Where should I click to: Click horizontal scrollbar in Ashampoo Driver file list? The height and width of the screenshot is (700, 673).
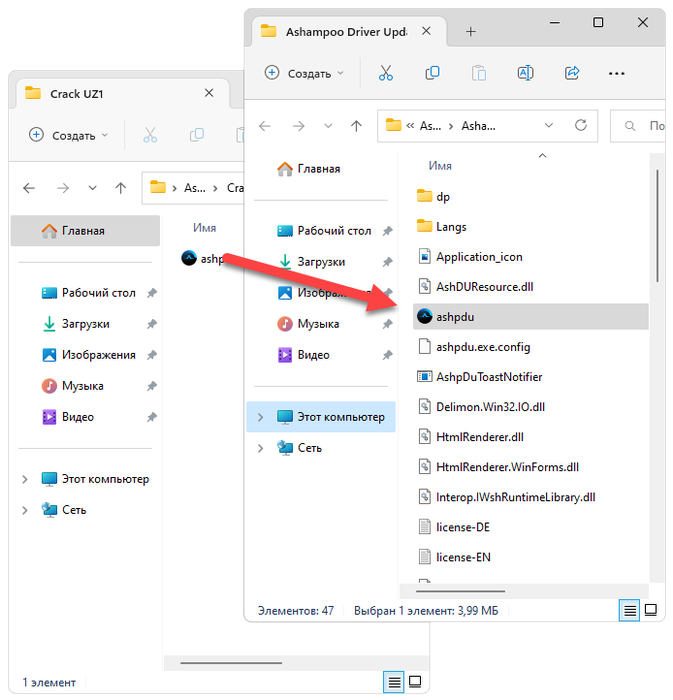coord(460,591)
